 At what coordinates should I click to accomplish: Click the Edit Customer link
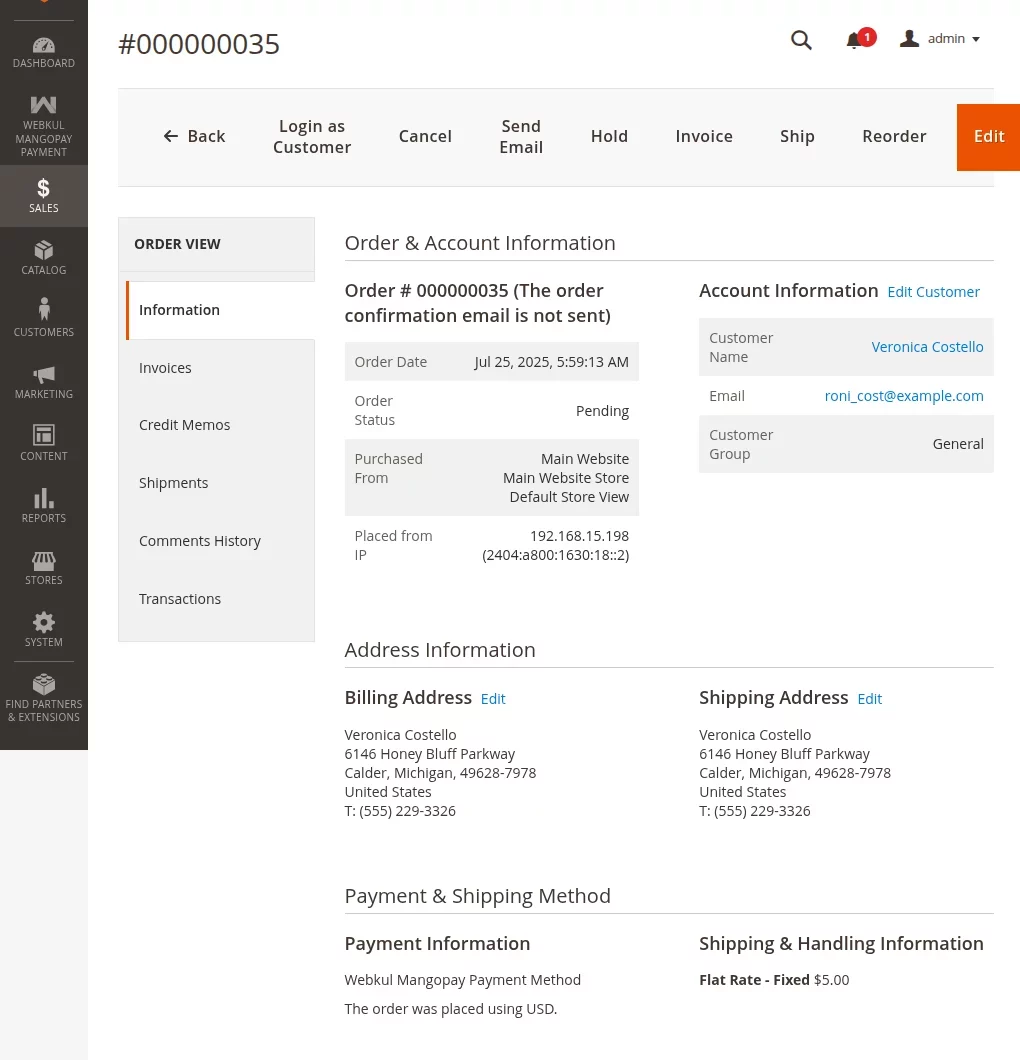pyautogui.click(x=933, y=291)
